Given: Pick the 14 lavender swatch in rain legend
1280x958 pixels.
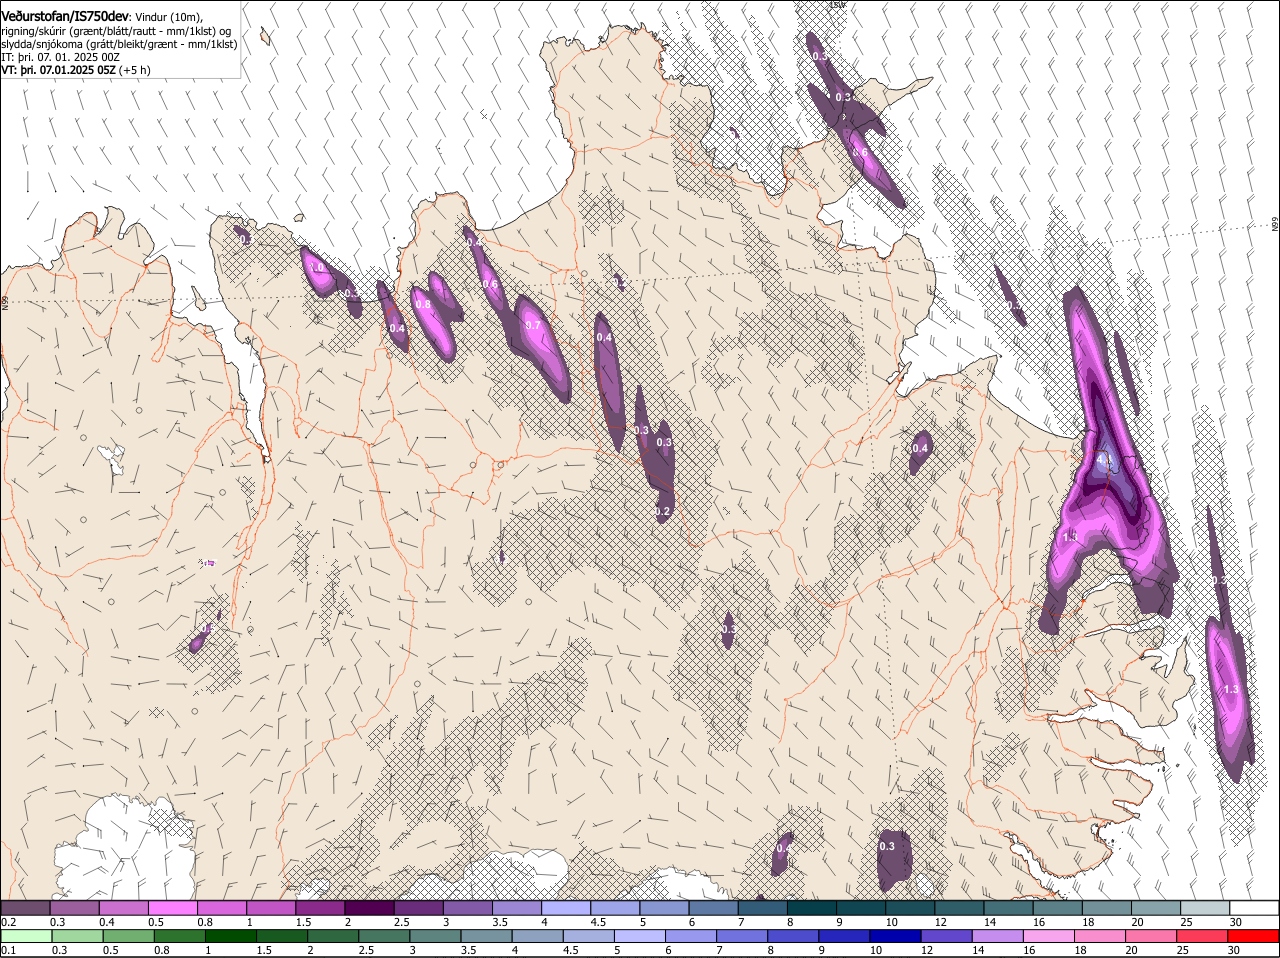Looking at the screenshot, I should [998, 937].
